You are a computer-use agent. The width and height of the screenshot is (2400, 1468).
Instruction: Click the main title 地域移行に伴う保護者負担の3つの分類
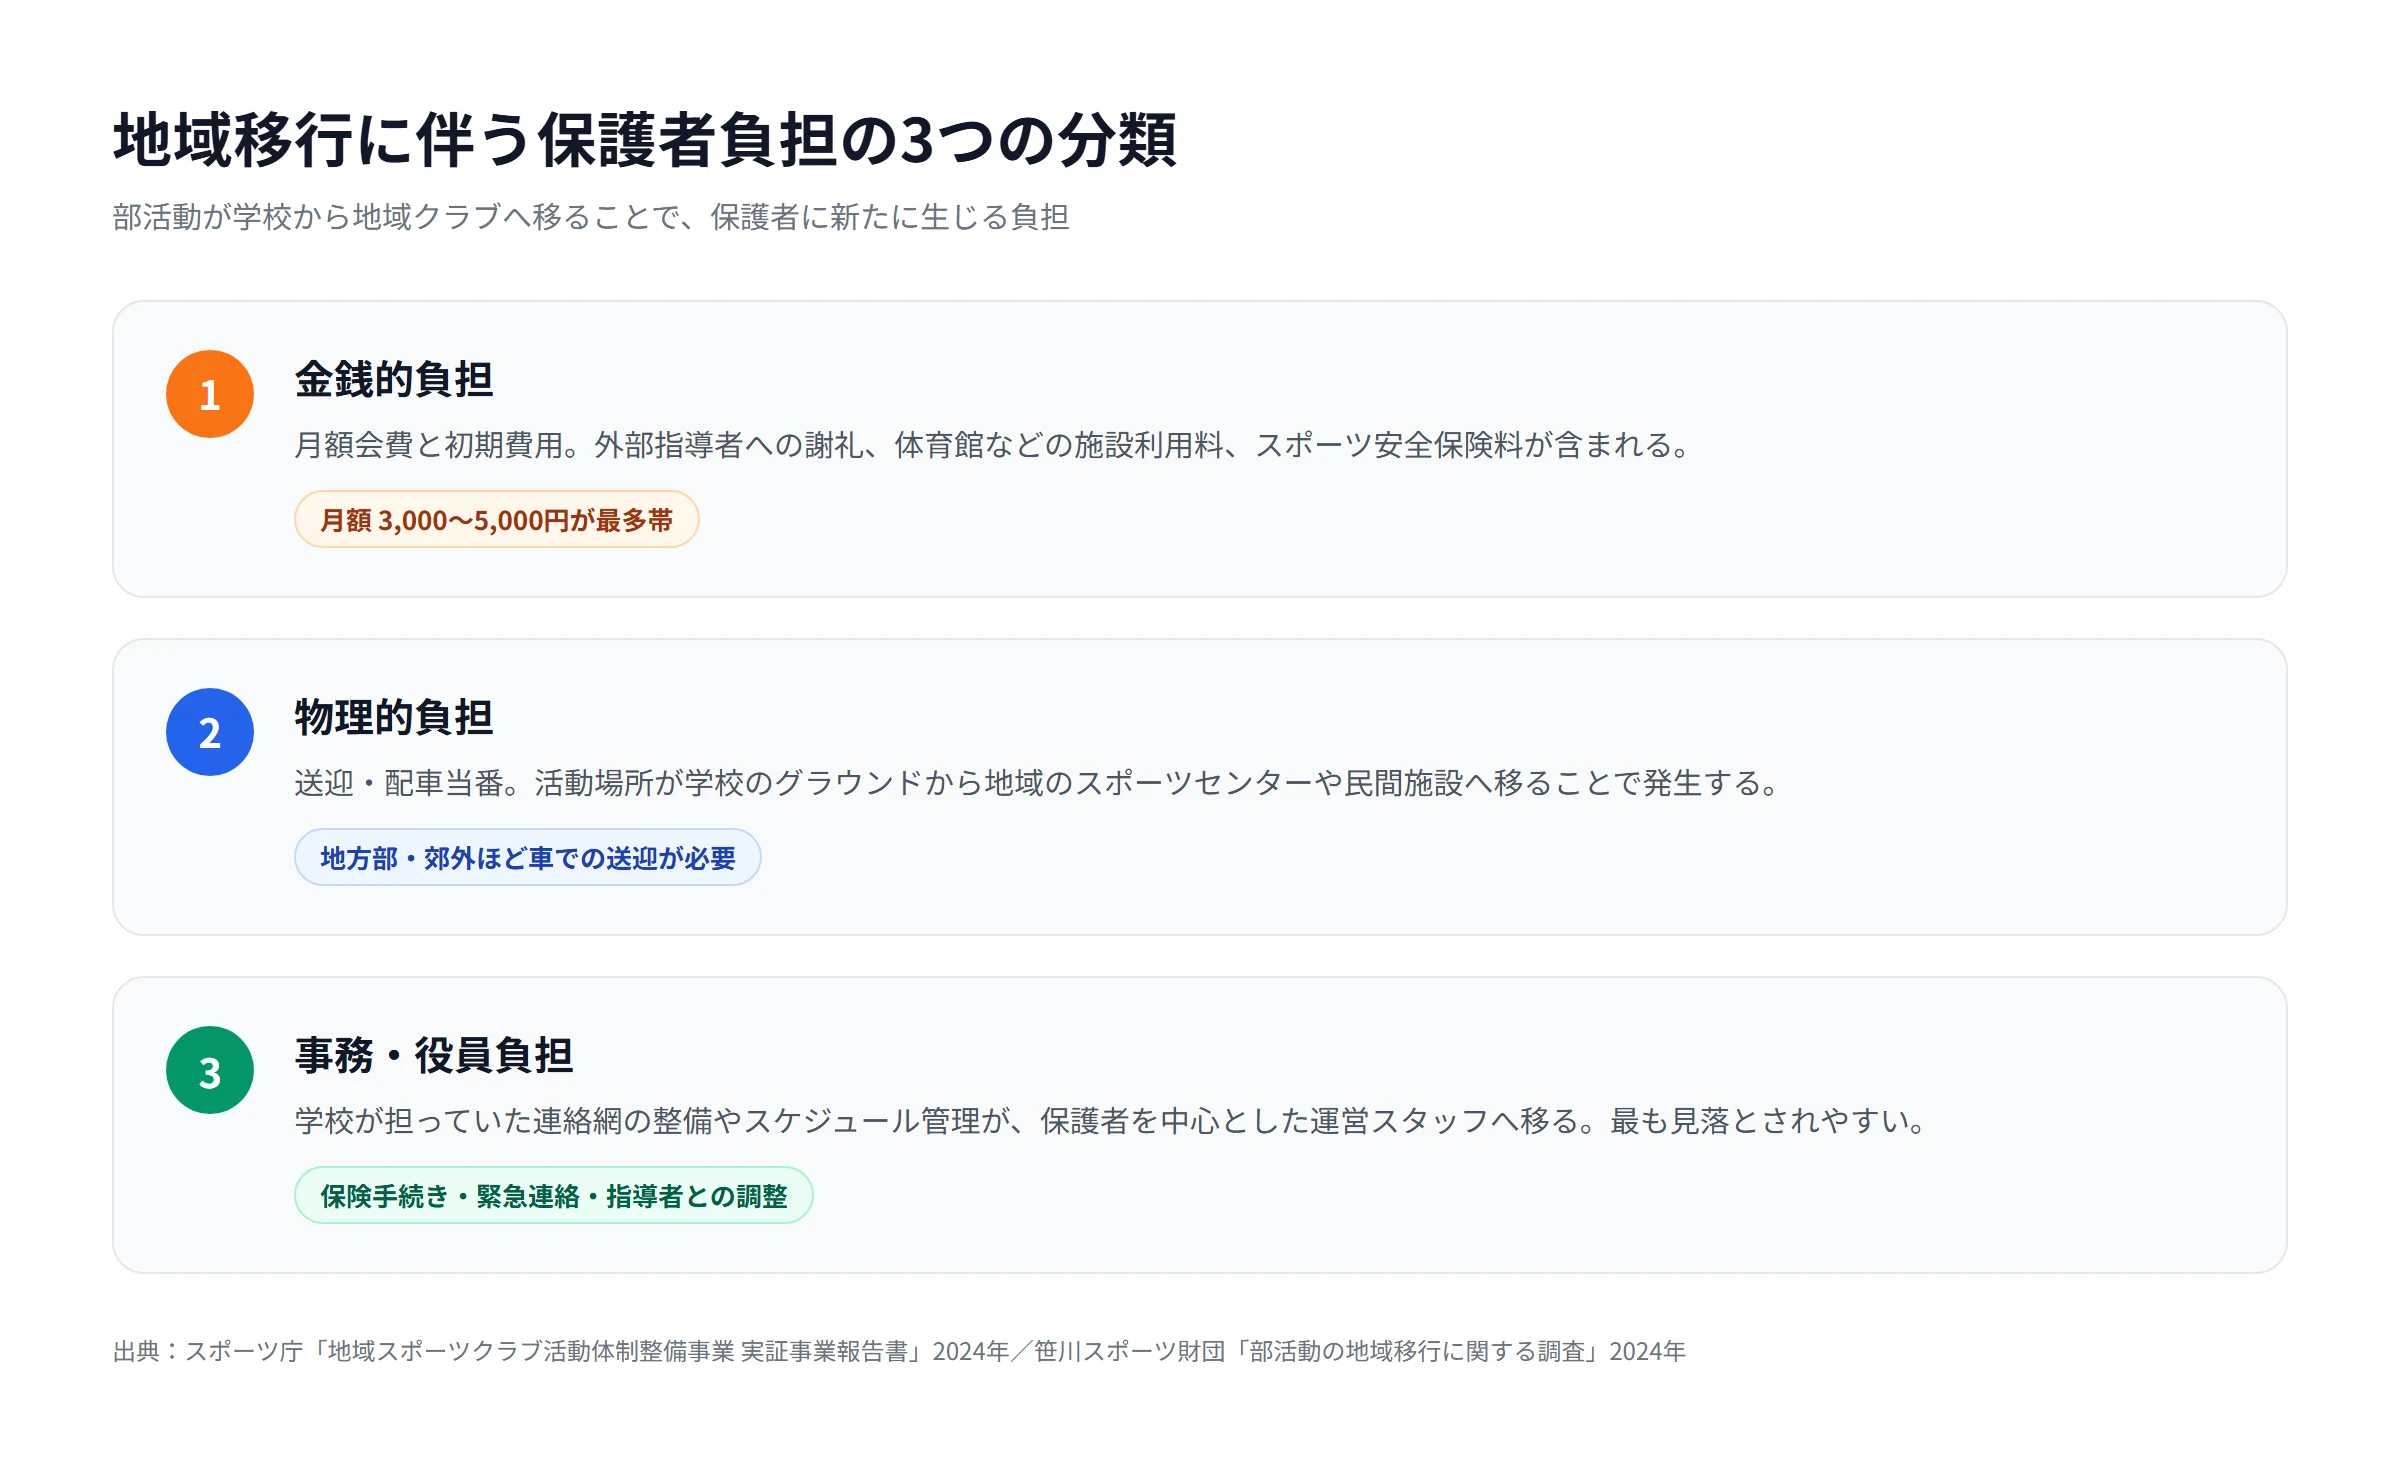[x=646, y=139]
